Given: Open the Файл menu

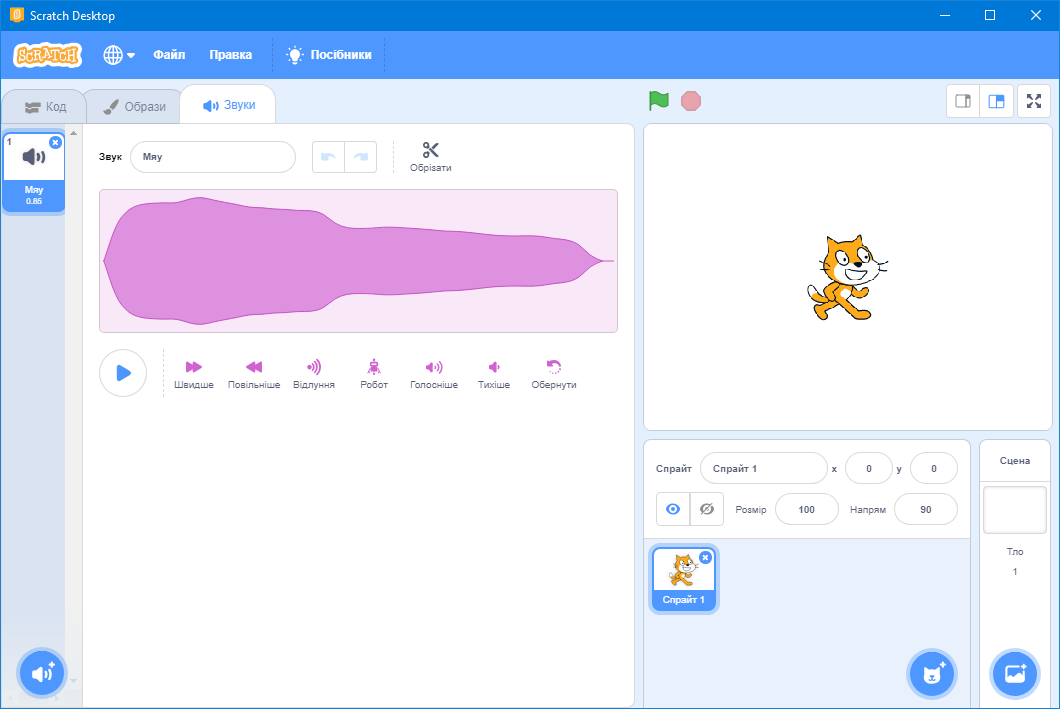Looking at the screenshot, I should [169, 55].
